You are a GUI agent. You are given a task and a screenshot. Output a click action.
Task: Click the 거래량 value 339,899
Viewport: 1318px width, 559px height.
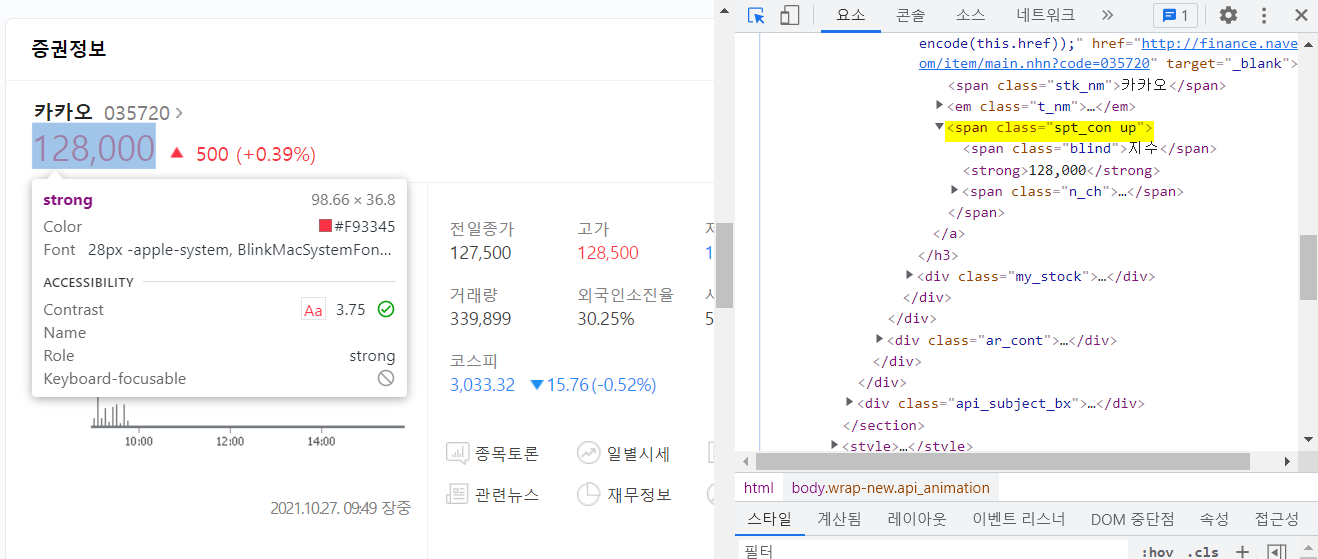click(480, 319)
